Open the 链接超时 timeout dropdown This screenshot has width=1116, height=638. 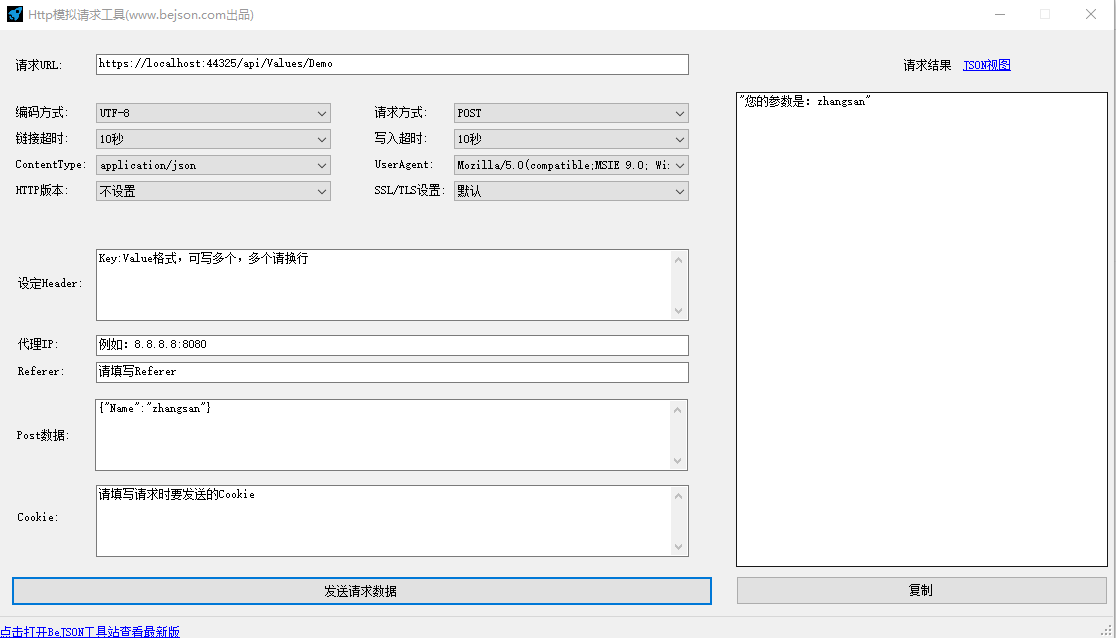pos(322,138)
